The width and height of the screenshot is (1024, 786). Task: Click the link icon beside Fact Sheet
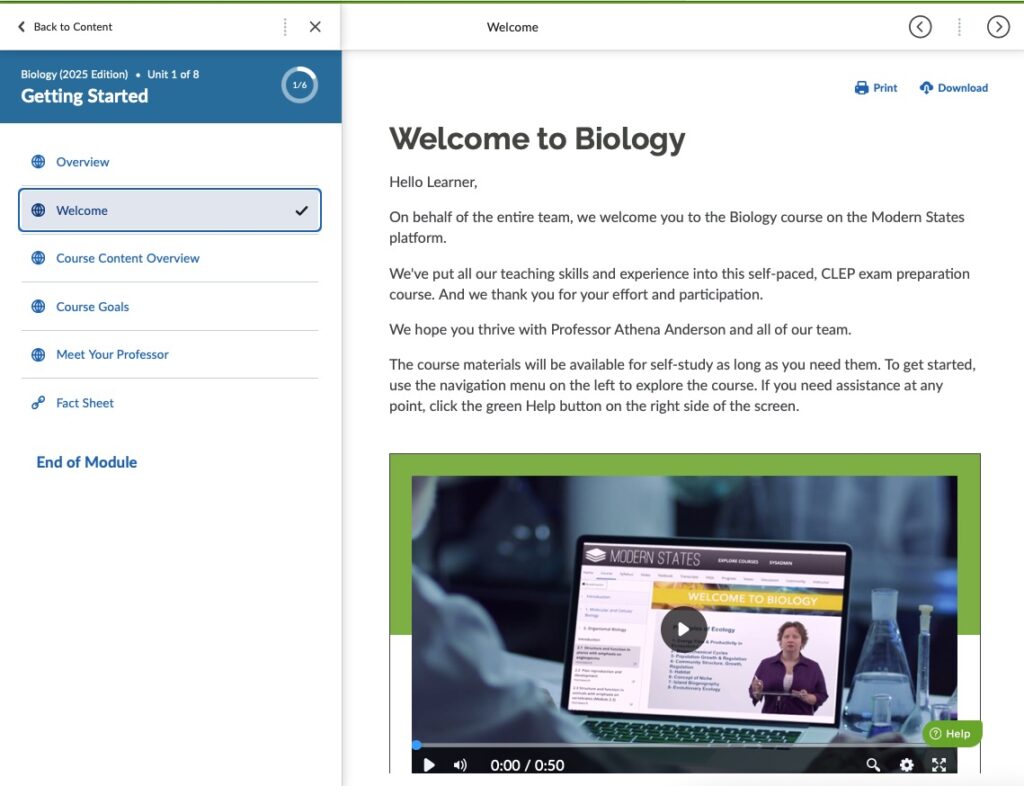(x=37, y=402)
